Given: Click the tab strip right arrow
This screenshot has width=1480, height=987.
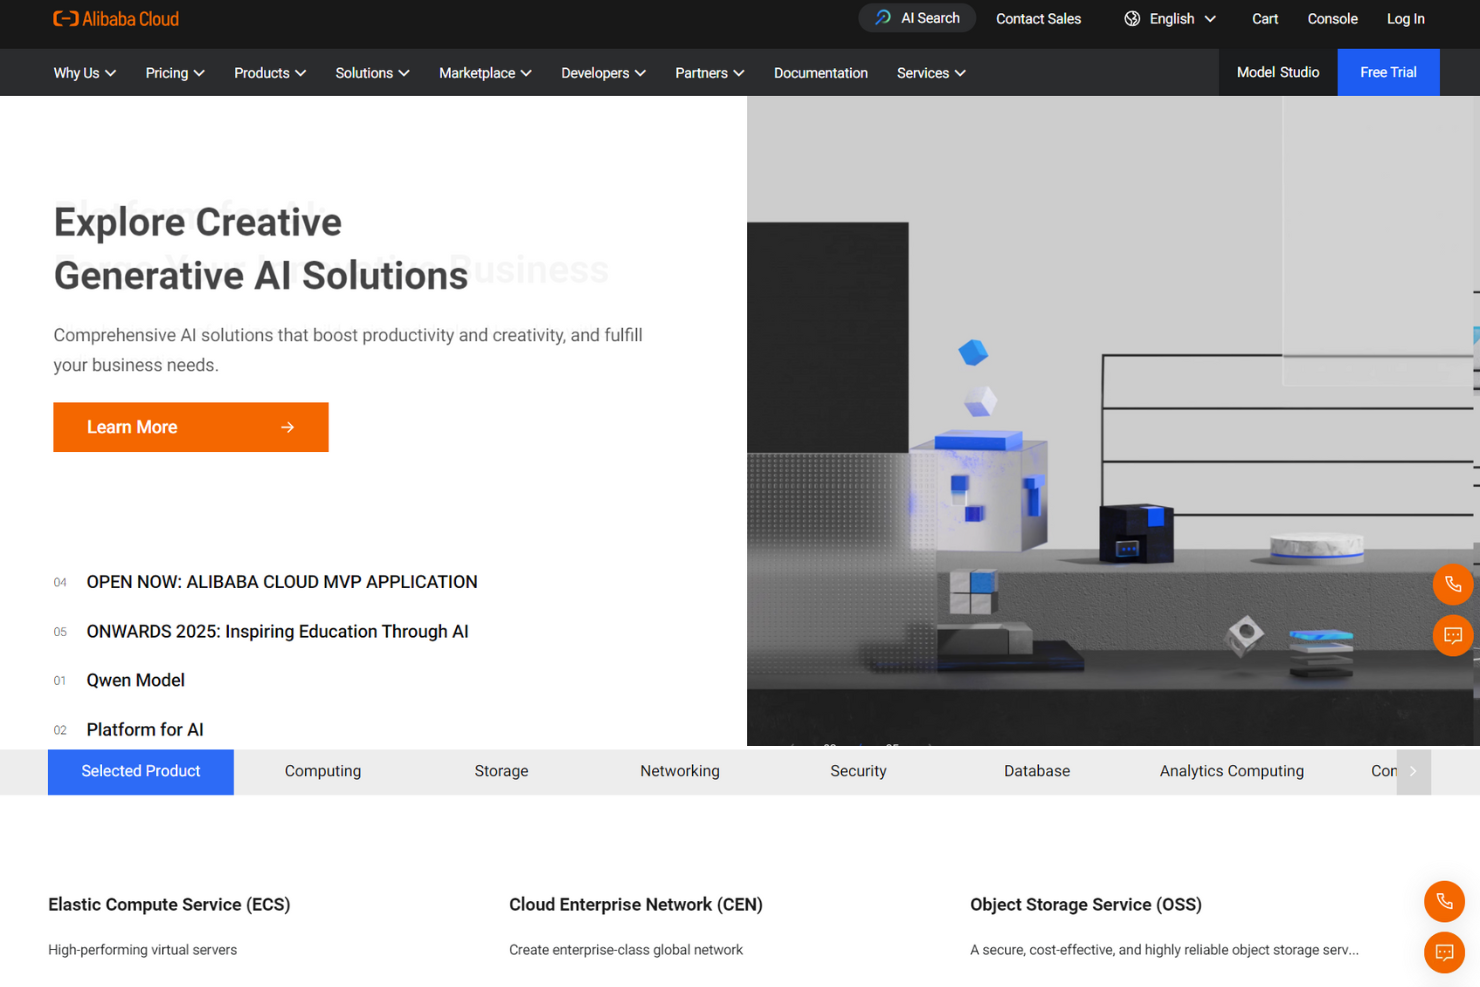Looking at the screenshot, I should [1413, 771].
